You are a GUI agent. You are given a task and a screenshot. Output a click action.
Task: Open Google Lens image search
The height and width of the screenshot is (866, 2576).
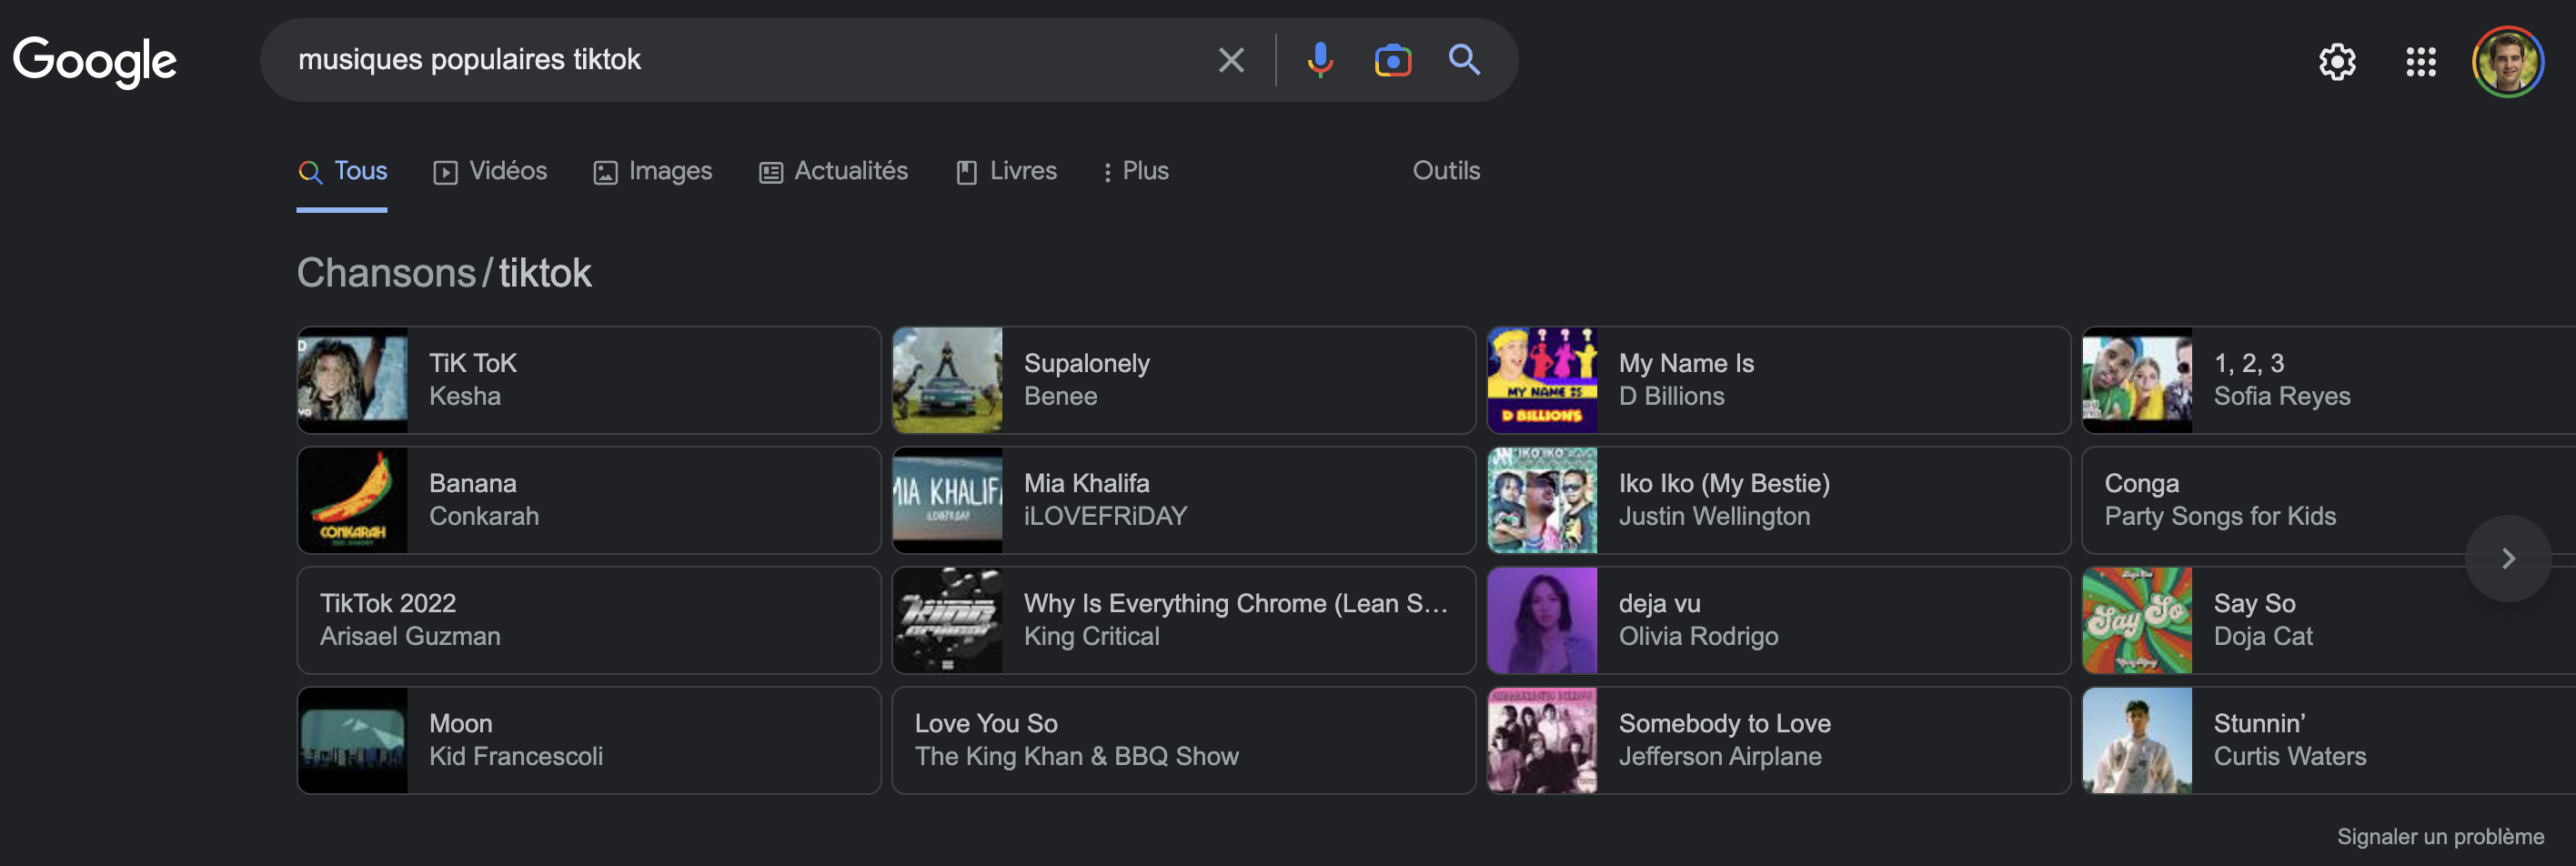pyautogui.click(x=1392, y=60)
